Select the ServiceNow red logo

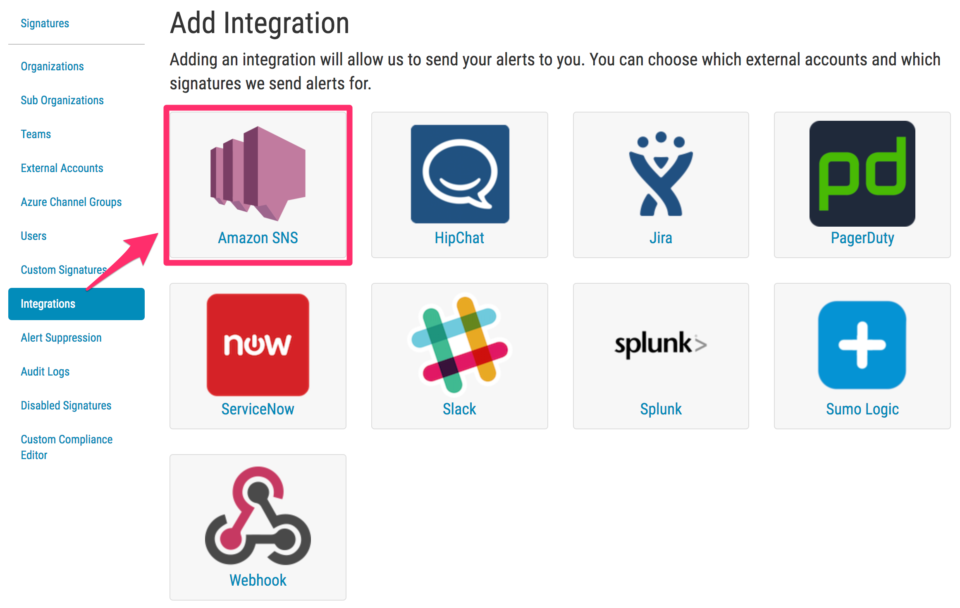258,345
